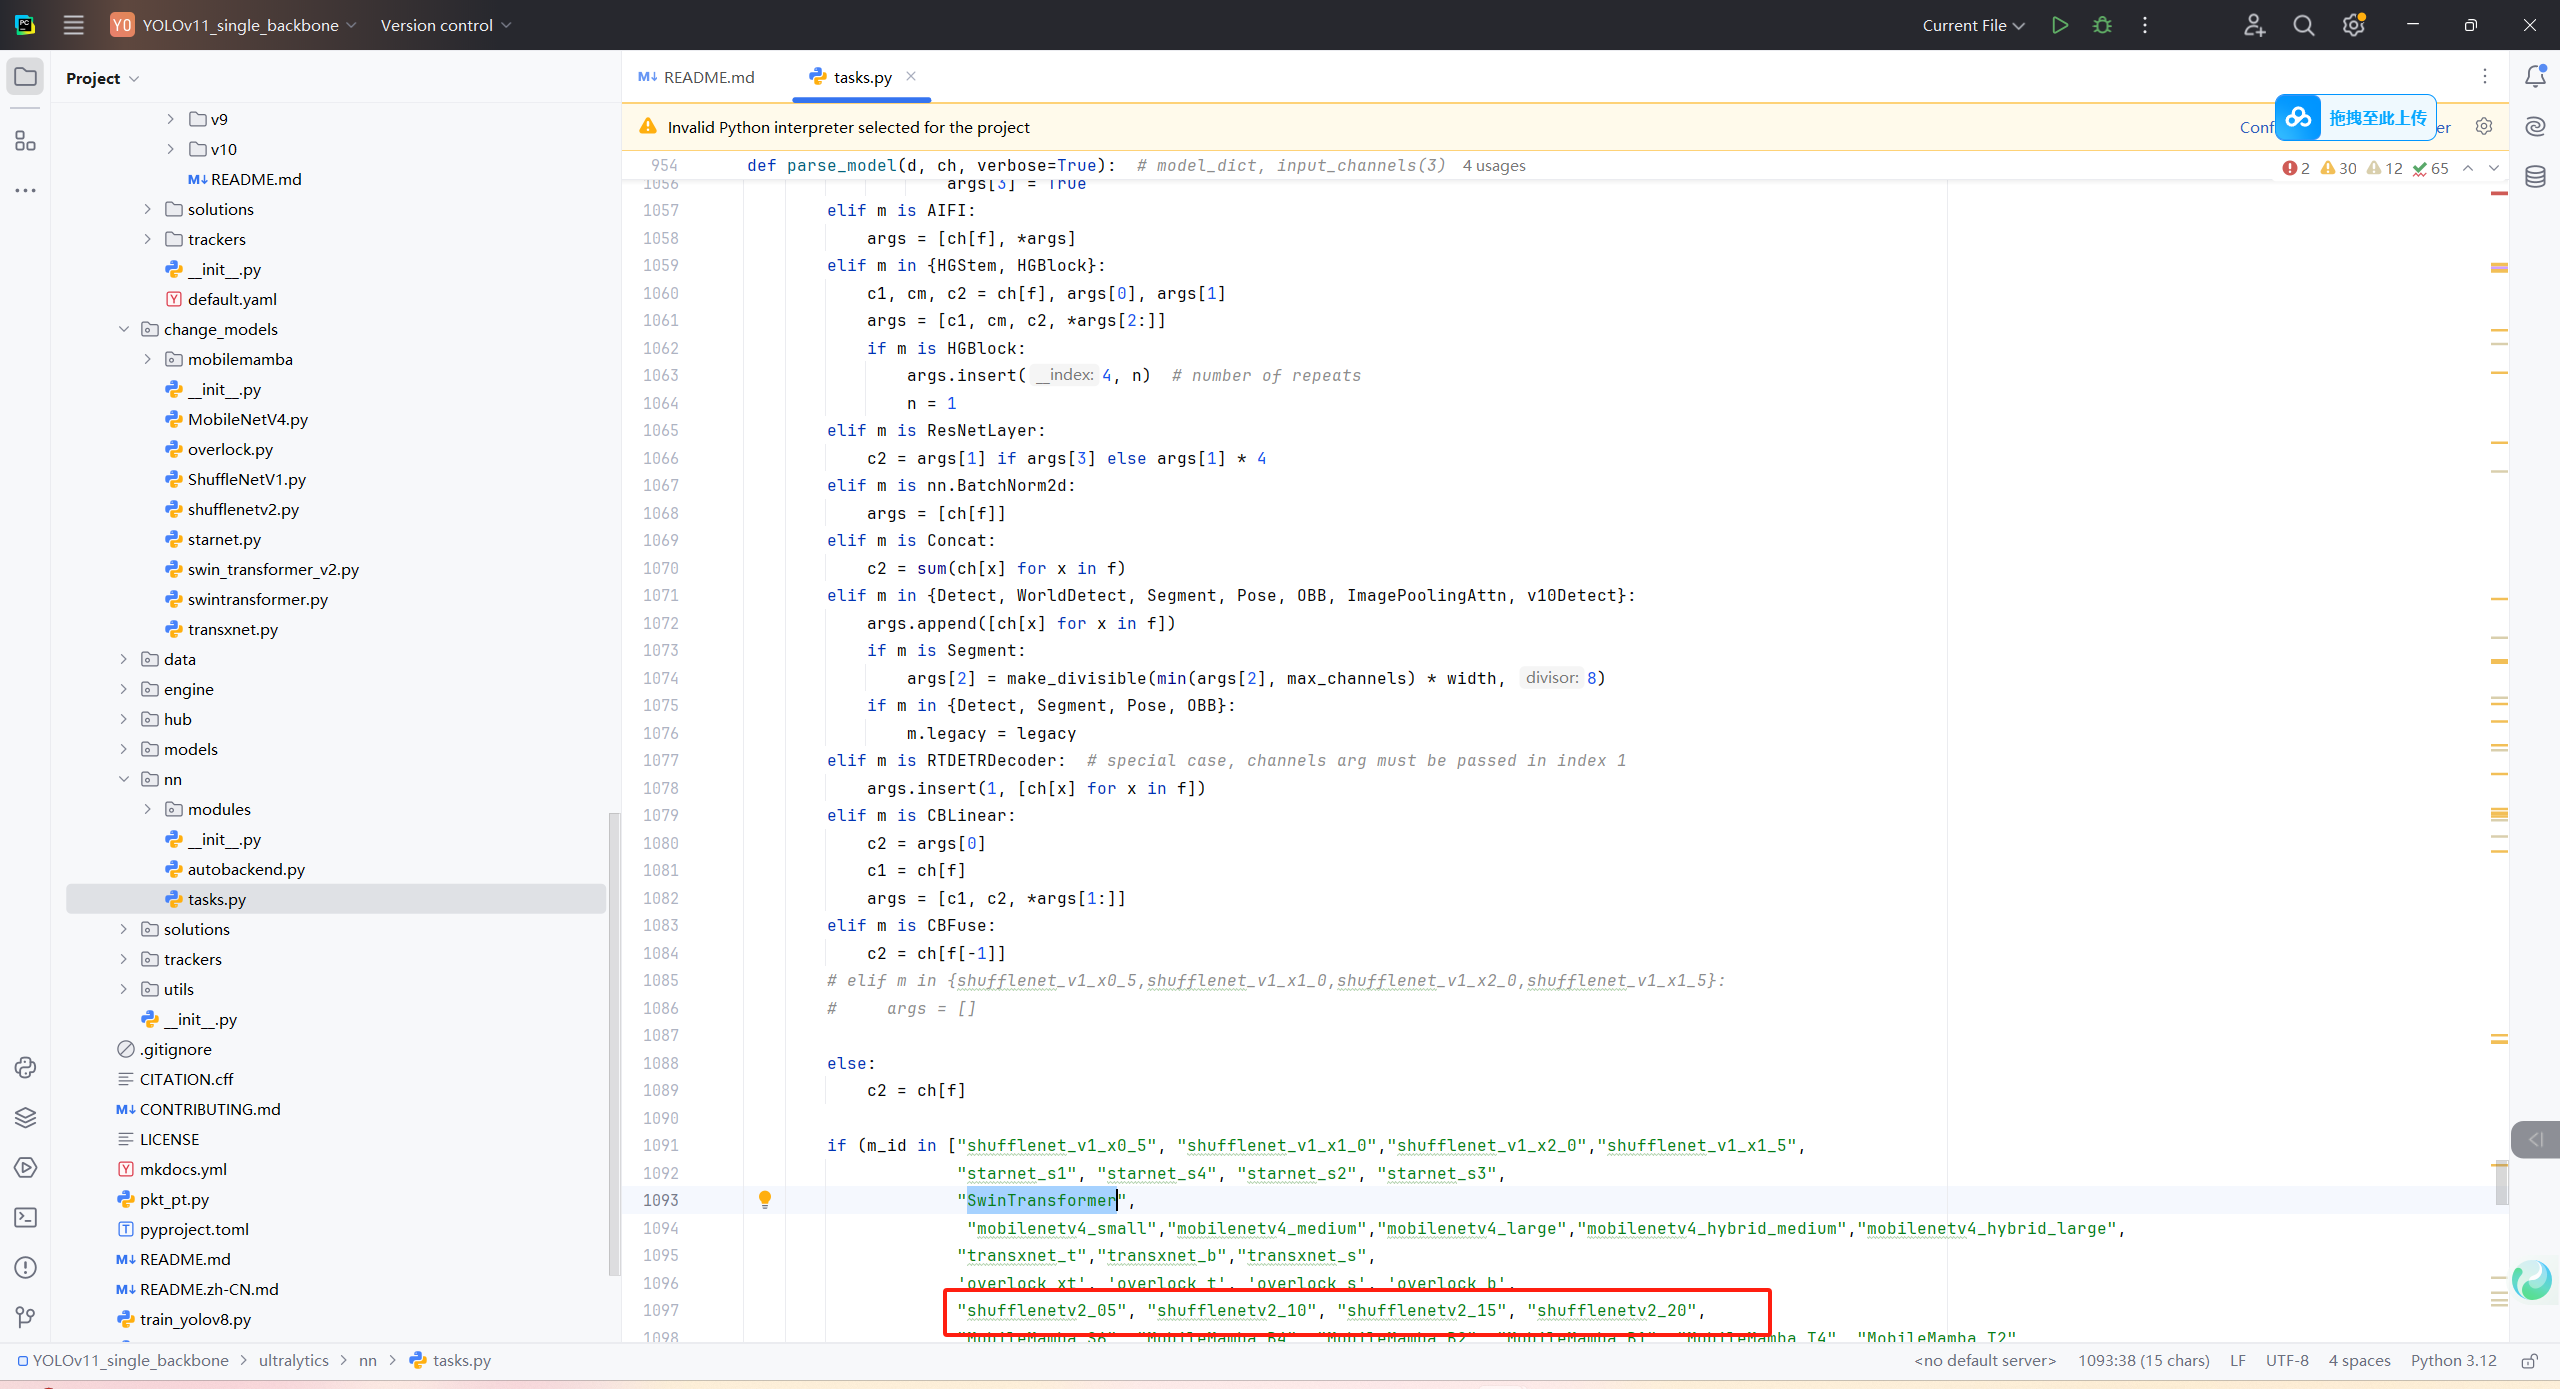View IDE notifications via the bell icon
2560x1389 pixels.
point(2535,76)
